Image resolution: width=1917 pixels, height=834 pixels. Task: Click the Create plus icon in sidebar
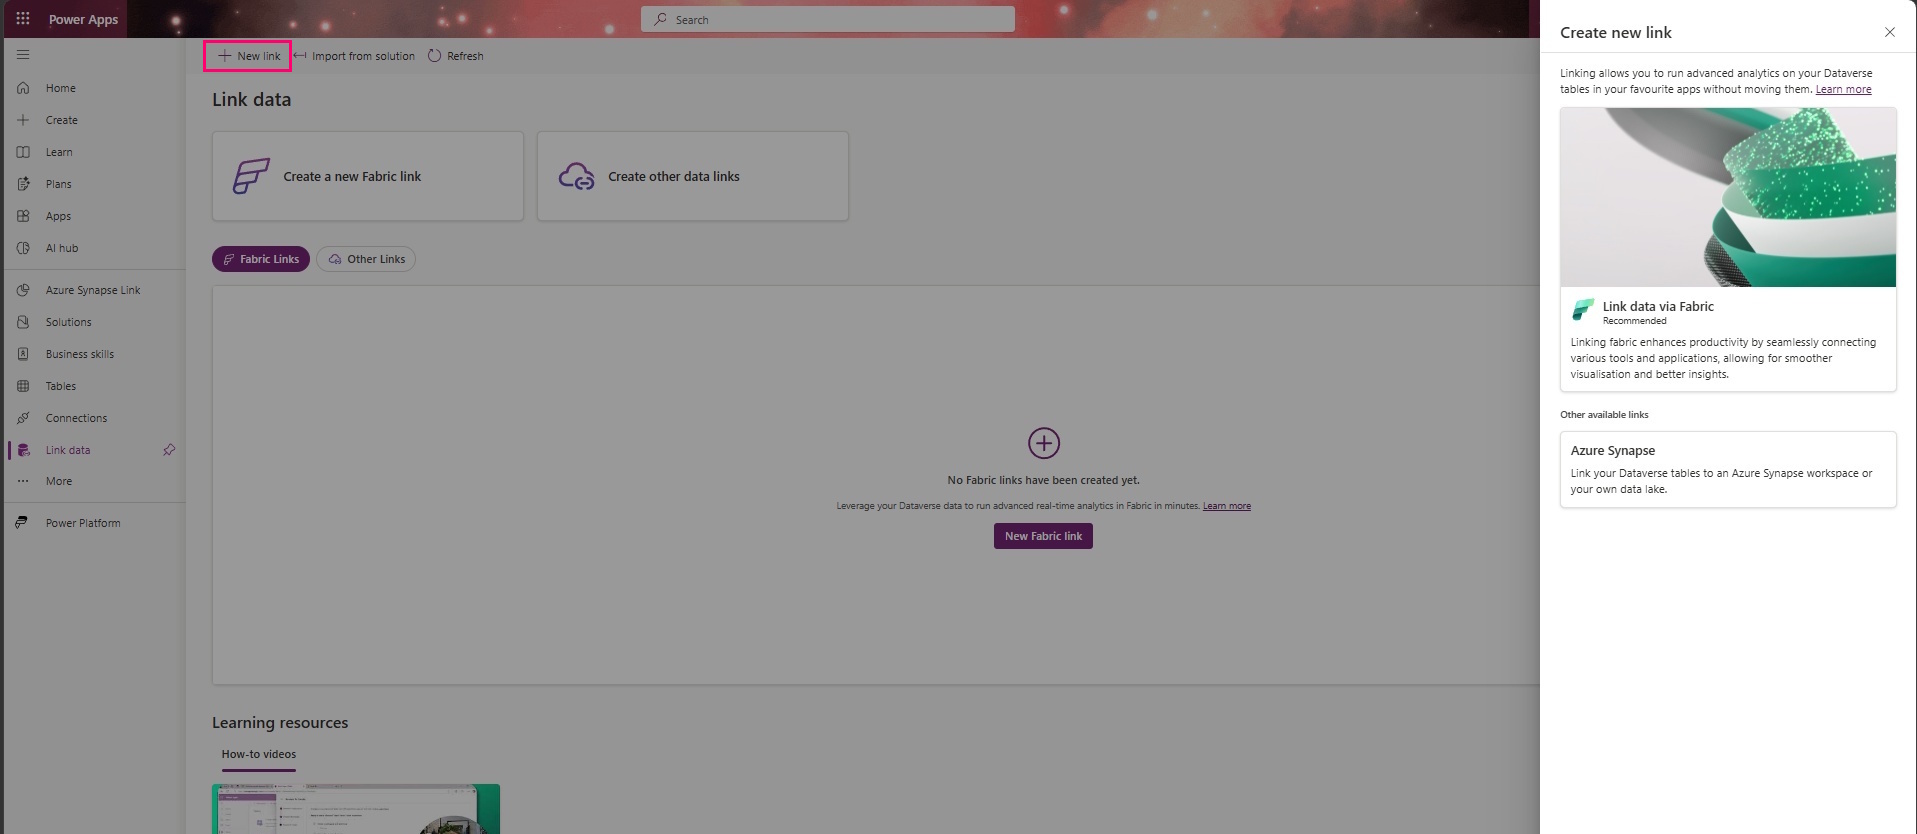coord(23,120)
